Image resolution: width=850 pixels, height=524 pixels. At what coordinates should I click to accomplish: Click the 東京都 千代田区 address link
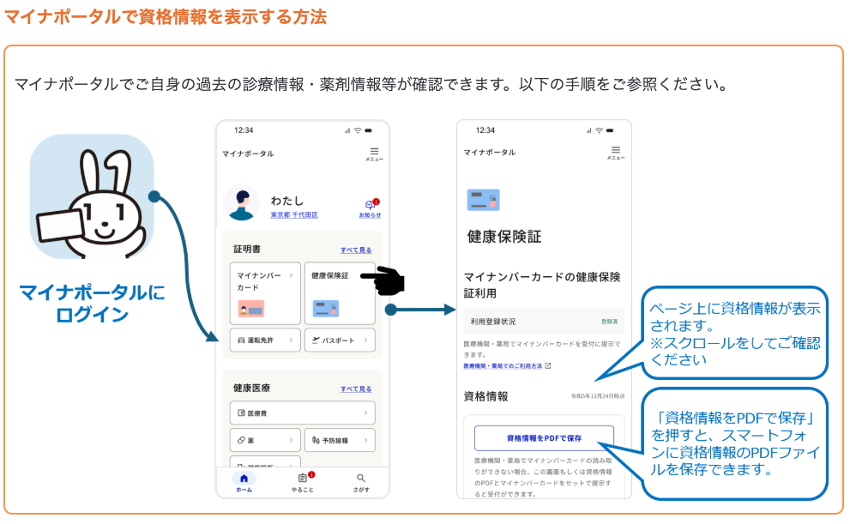(x=294, y=215)
